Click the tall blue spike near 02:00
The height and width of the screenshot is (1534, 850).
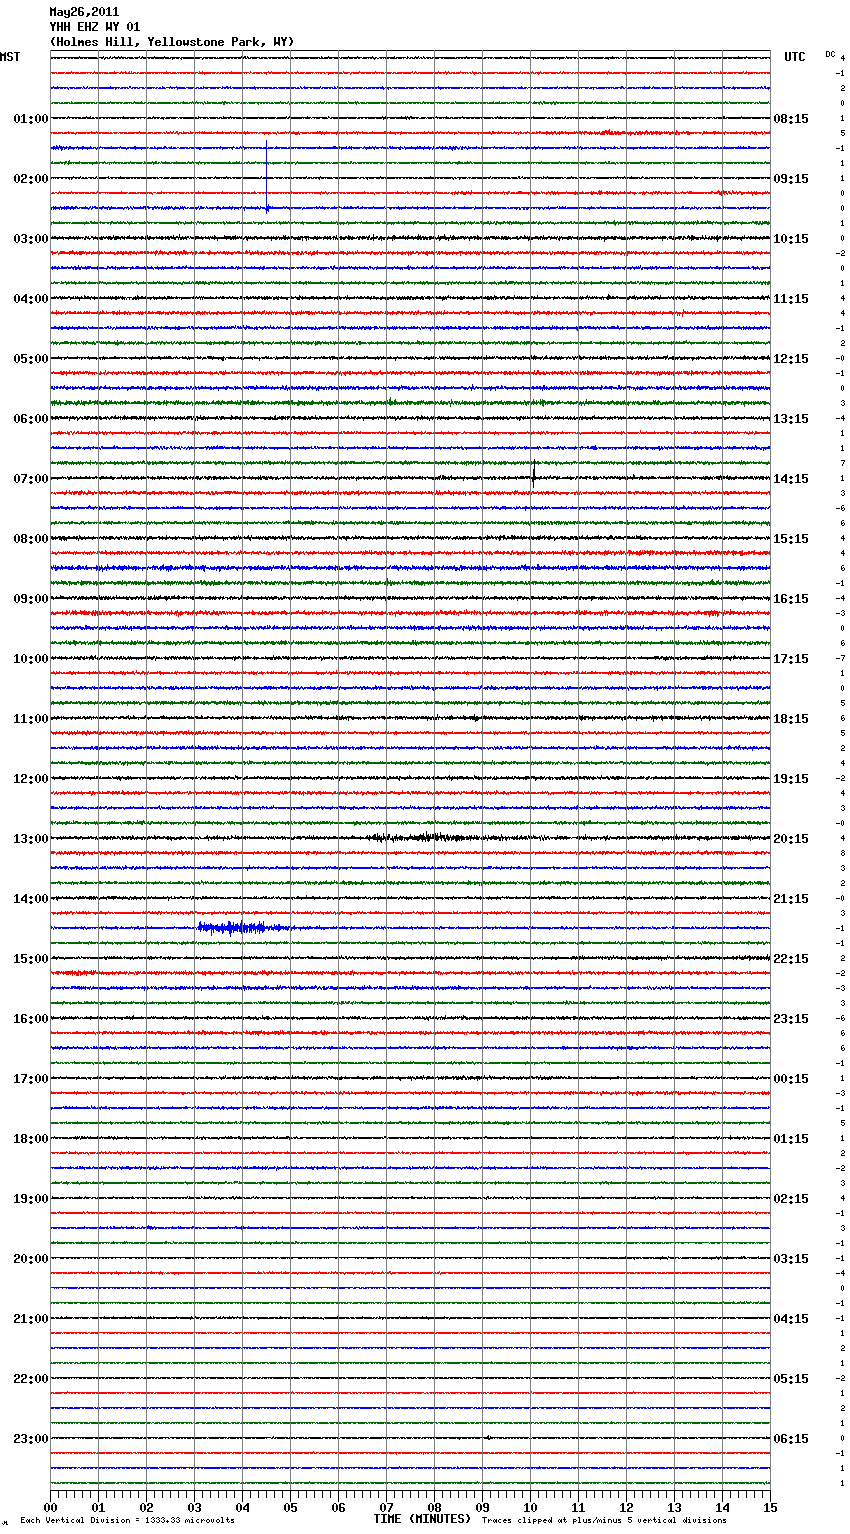click(x=267, y=177)
